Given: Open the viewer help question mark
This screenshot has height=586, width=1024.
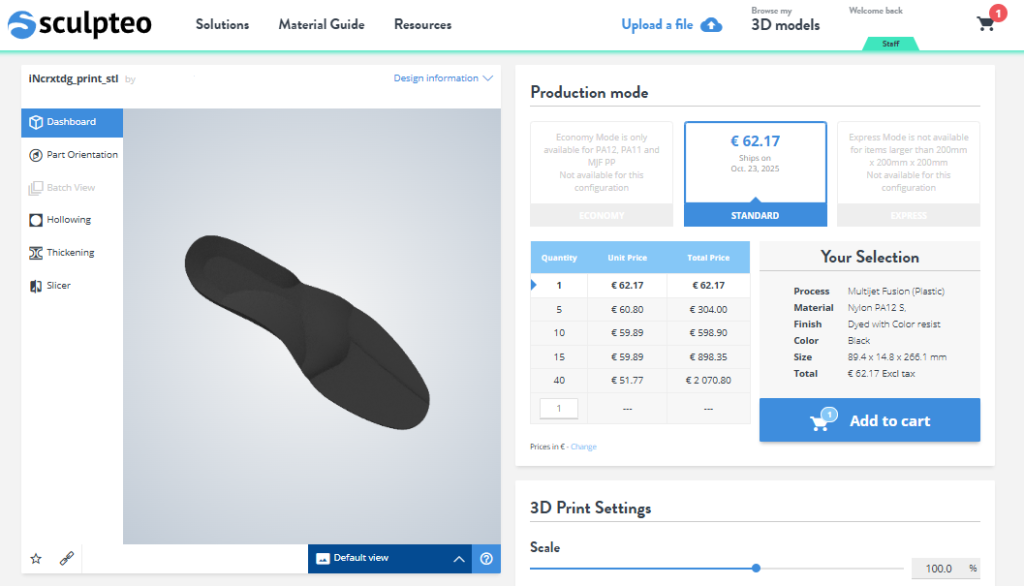Looking at the screenshot, I should click(487, 559).
